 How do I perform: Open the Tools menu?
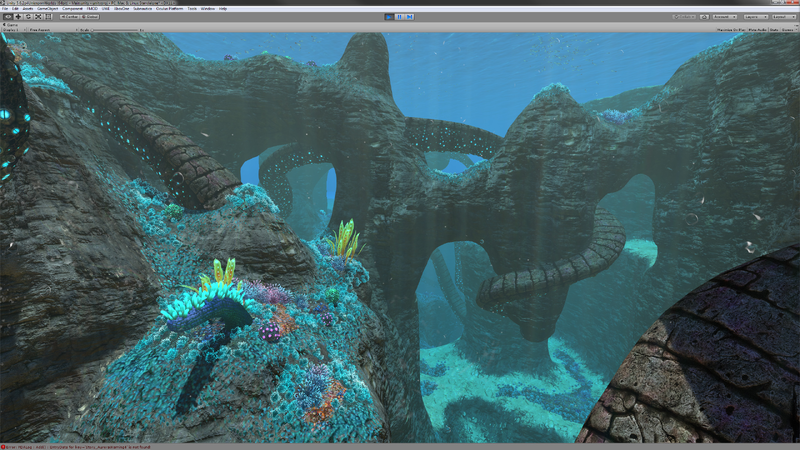pyautogui.click(x=192, y=9)
